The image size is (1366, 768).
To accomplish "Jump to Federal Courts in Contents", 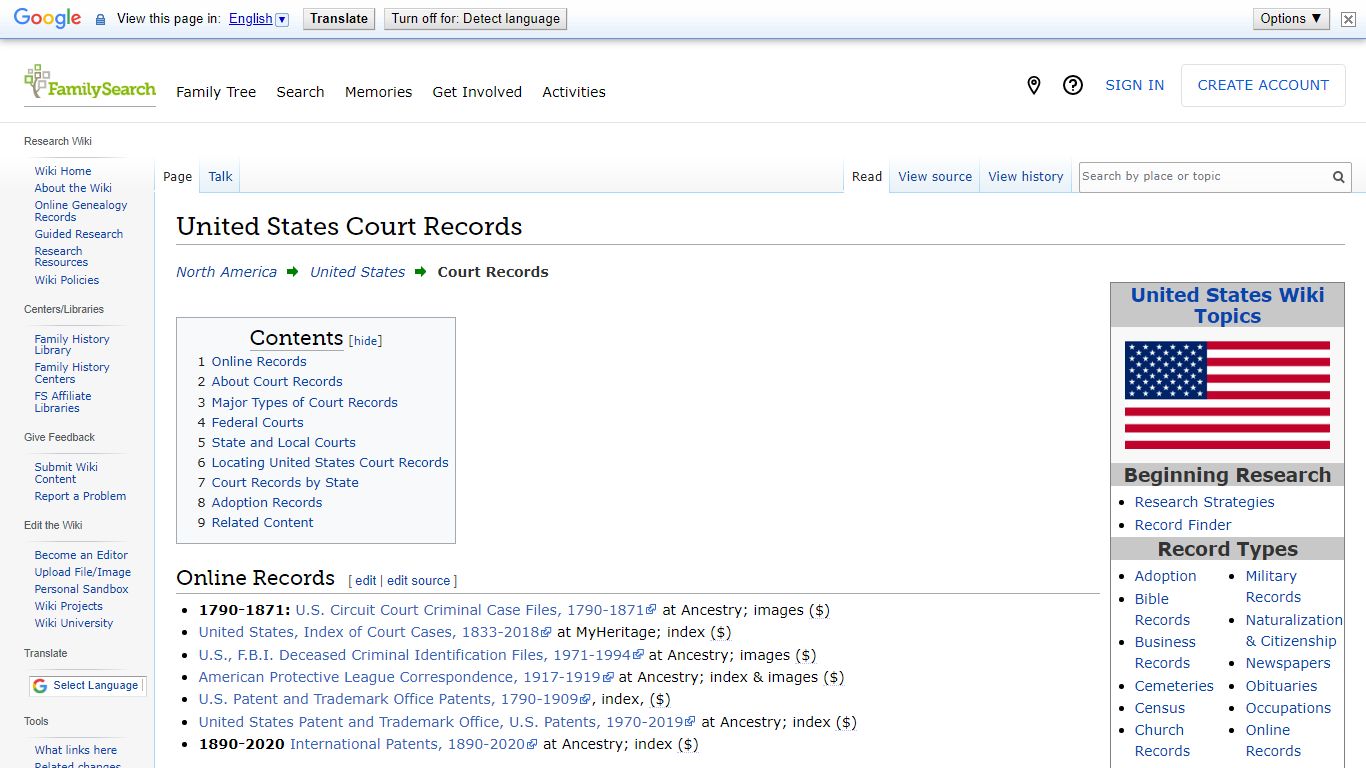I will [x=257, y=422].
